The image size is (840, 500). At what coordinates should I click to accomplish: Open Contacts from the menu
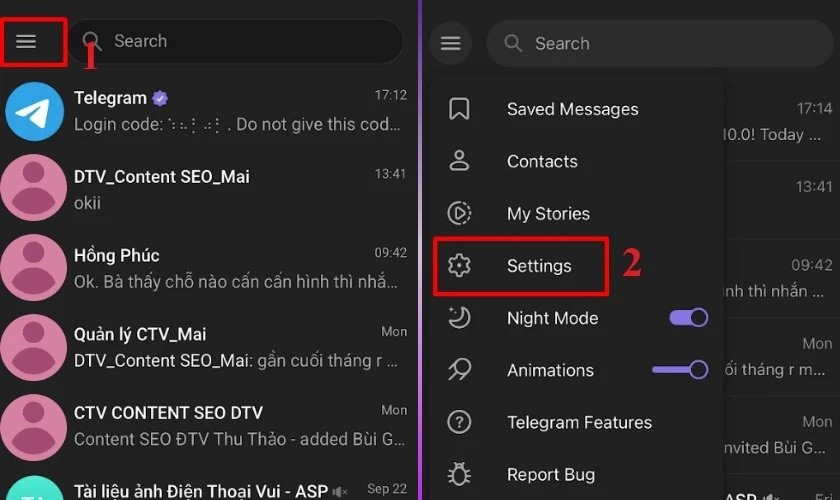pos(576,161)
